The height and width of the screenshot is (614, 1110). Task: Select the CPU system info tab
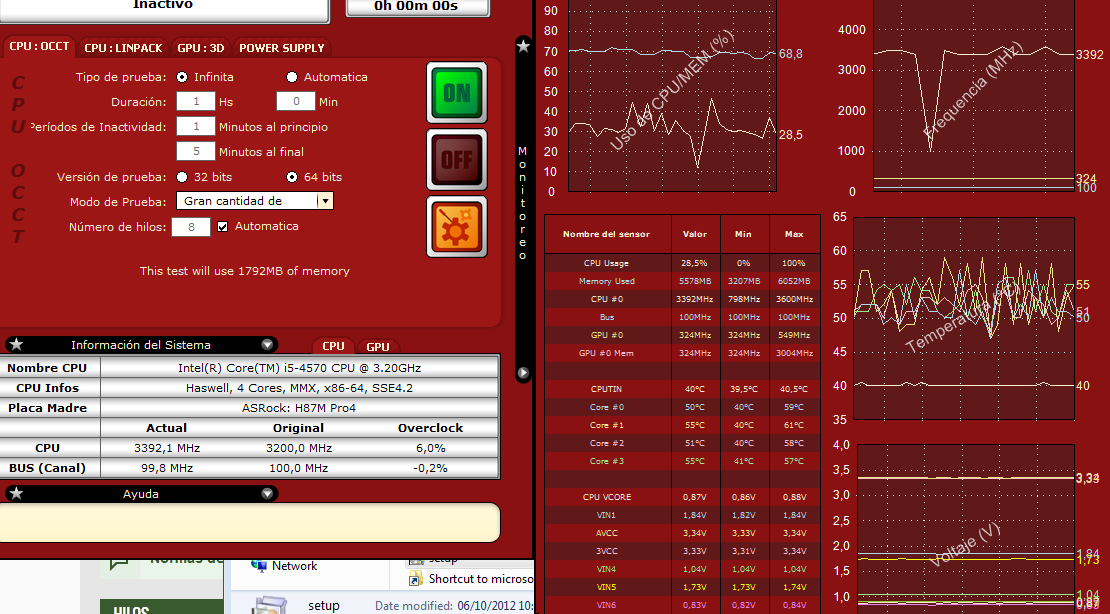333,346
